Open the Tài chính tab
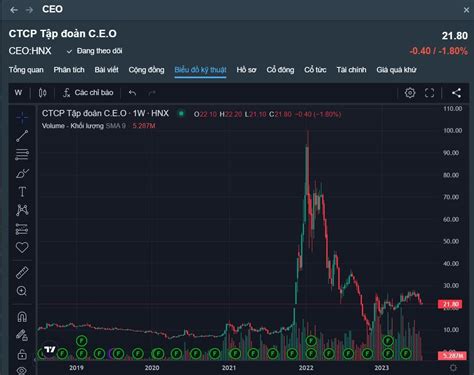 pyautogui.click(x=351, y=70)
